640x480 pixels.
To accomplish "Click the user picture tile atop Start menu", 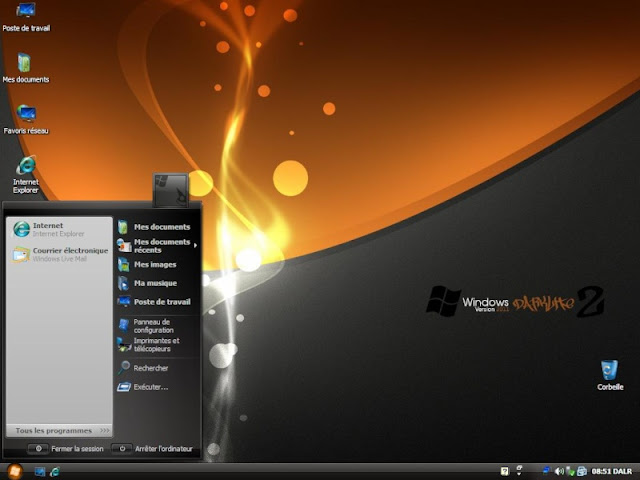I will pos(171,190).
